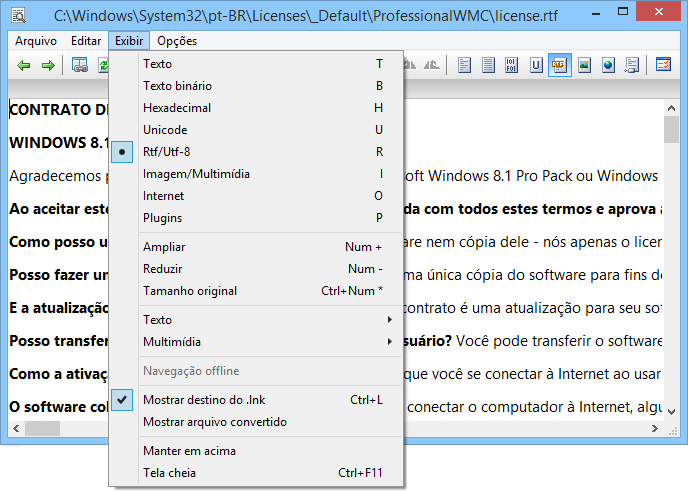Click the text 'conectar o computador à Internet'

520,407
